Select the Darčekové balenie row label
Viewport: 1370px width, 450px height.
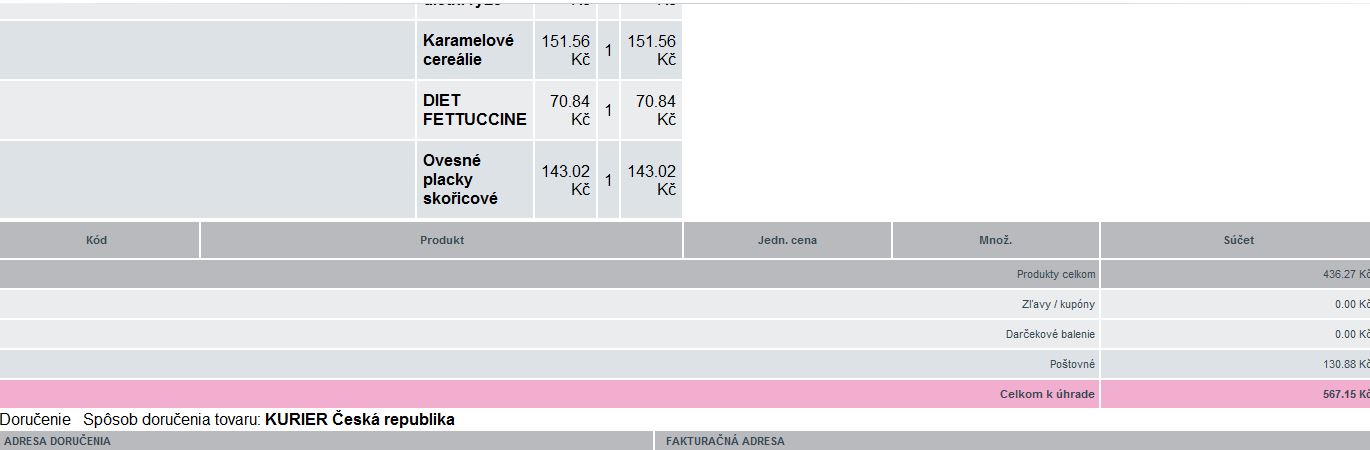[x=1050, y=334]
